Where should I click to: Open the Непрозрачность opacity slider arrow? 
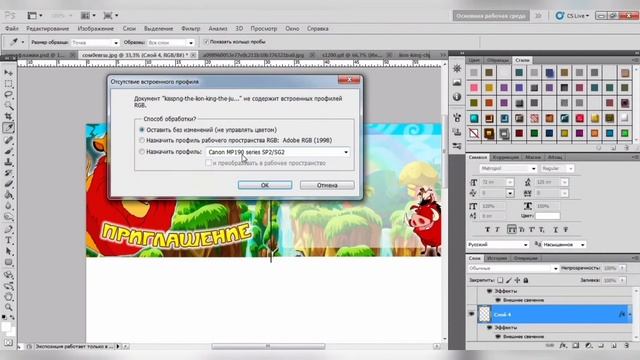(x=622, y=268)
